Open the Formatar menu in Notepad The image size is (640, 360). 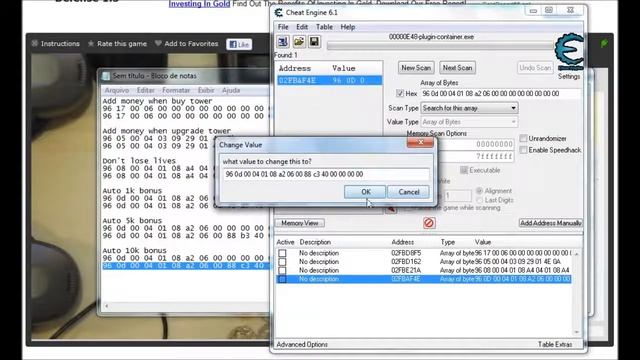point(176,90)
